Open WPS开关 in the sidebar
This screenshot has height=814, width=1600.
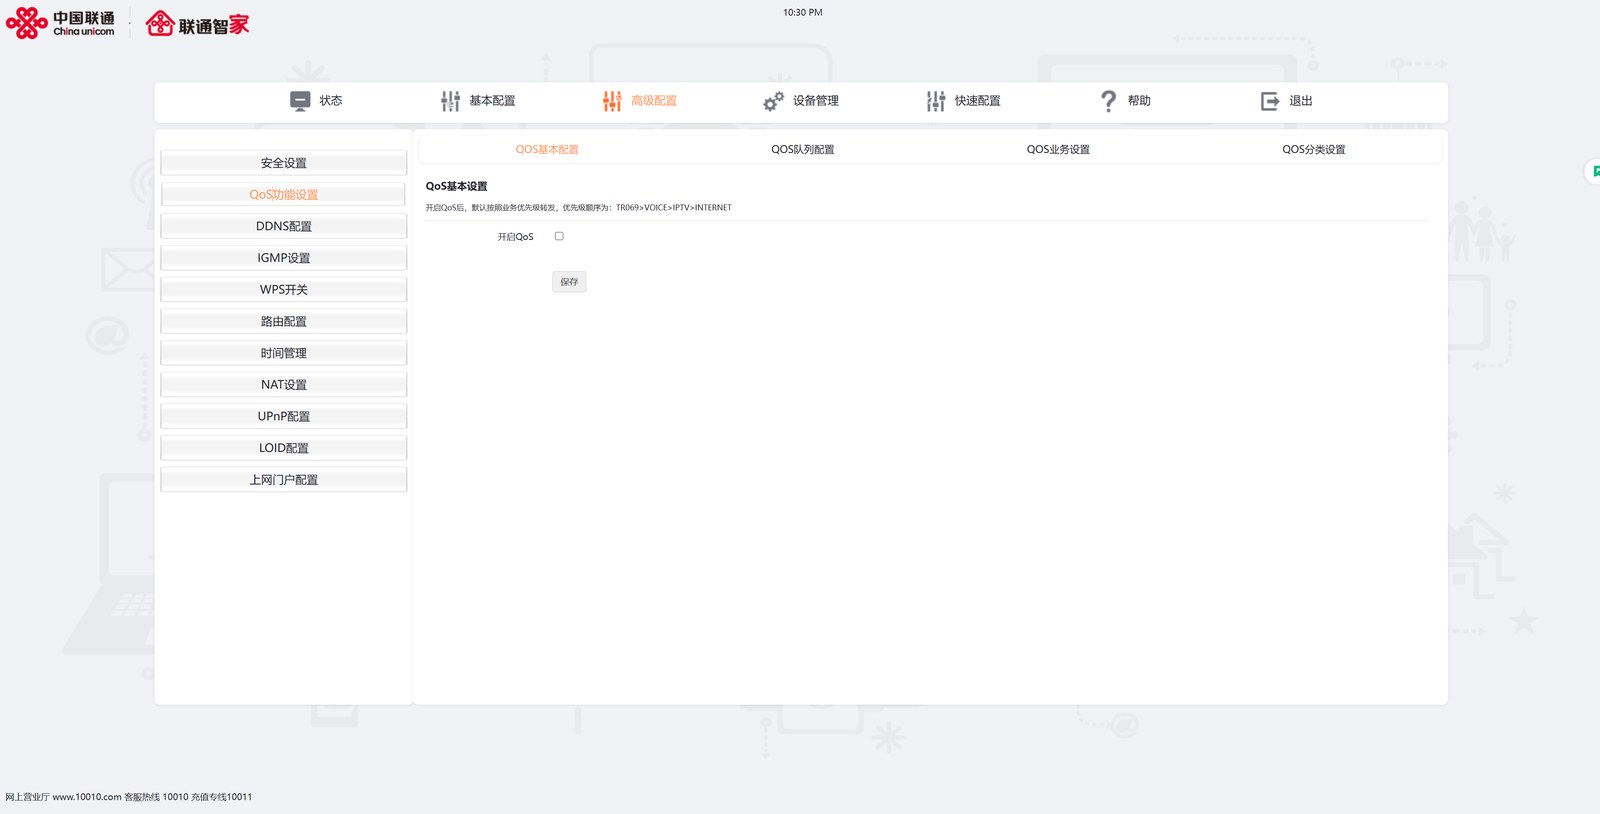click(284, 290)
